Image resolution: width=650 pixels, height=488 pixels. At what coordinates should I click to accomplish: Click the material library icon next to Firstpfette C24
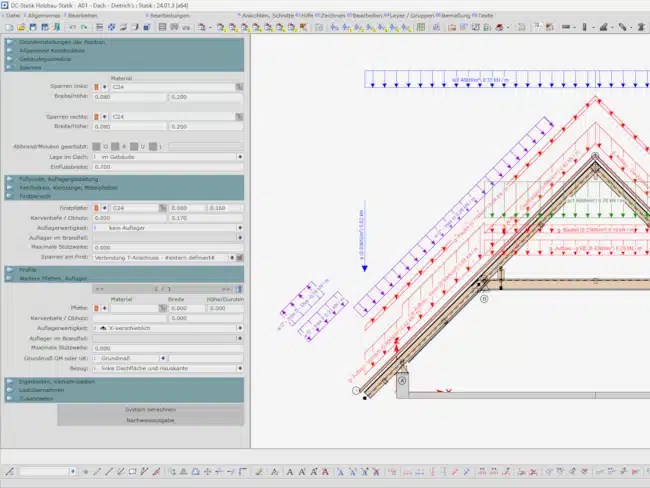[163, 208]
